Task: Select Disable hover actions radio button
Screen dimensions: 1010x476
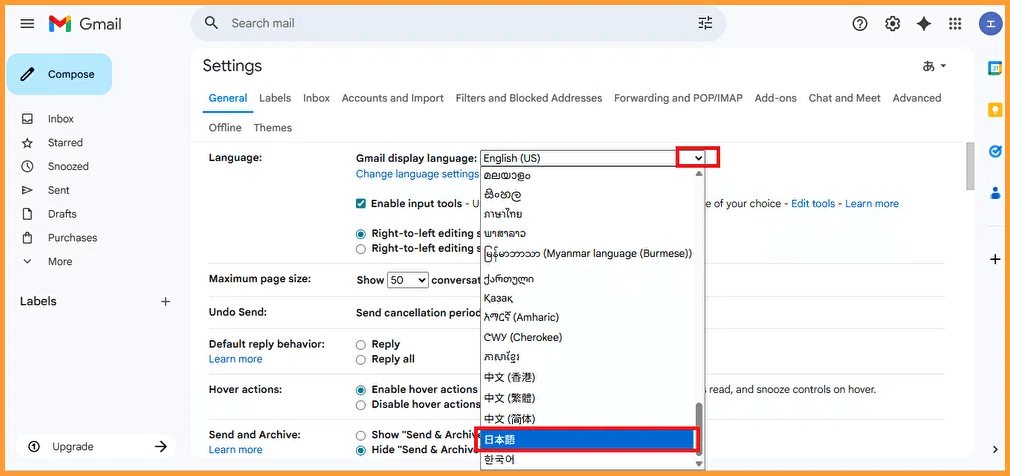Action: [x=361, y=405]
